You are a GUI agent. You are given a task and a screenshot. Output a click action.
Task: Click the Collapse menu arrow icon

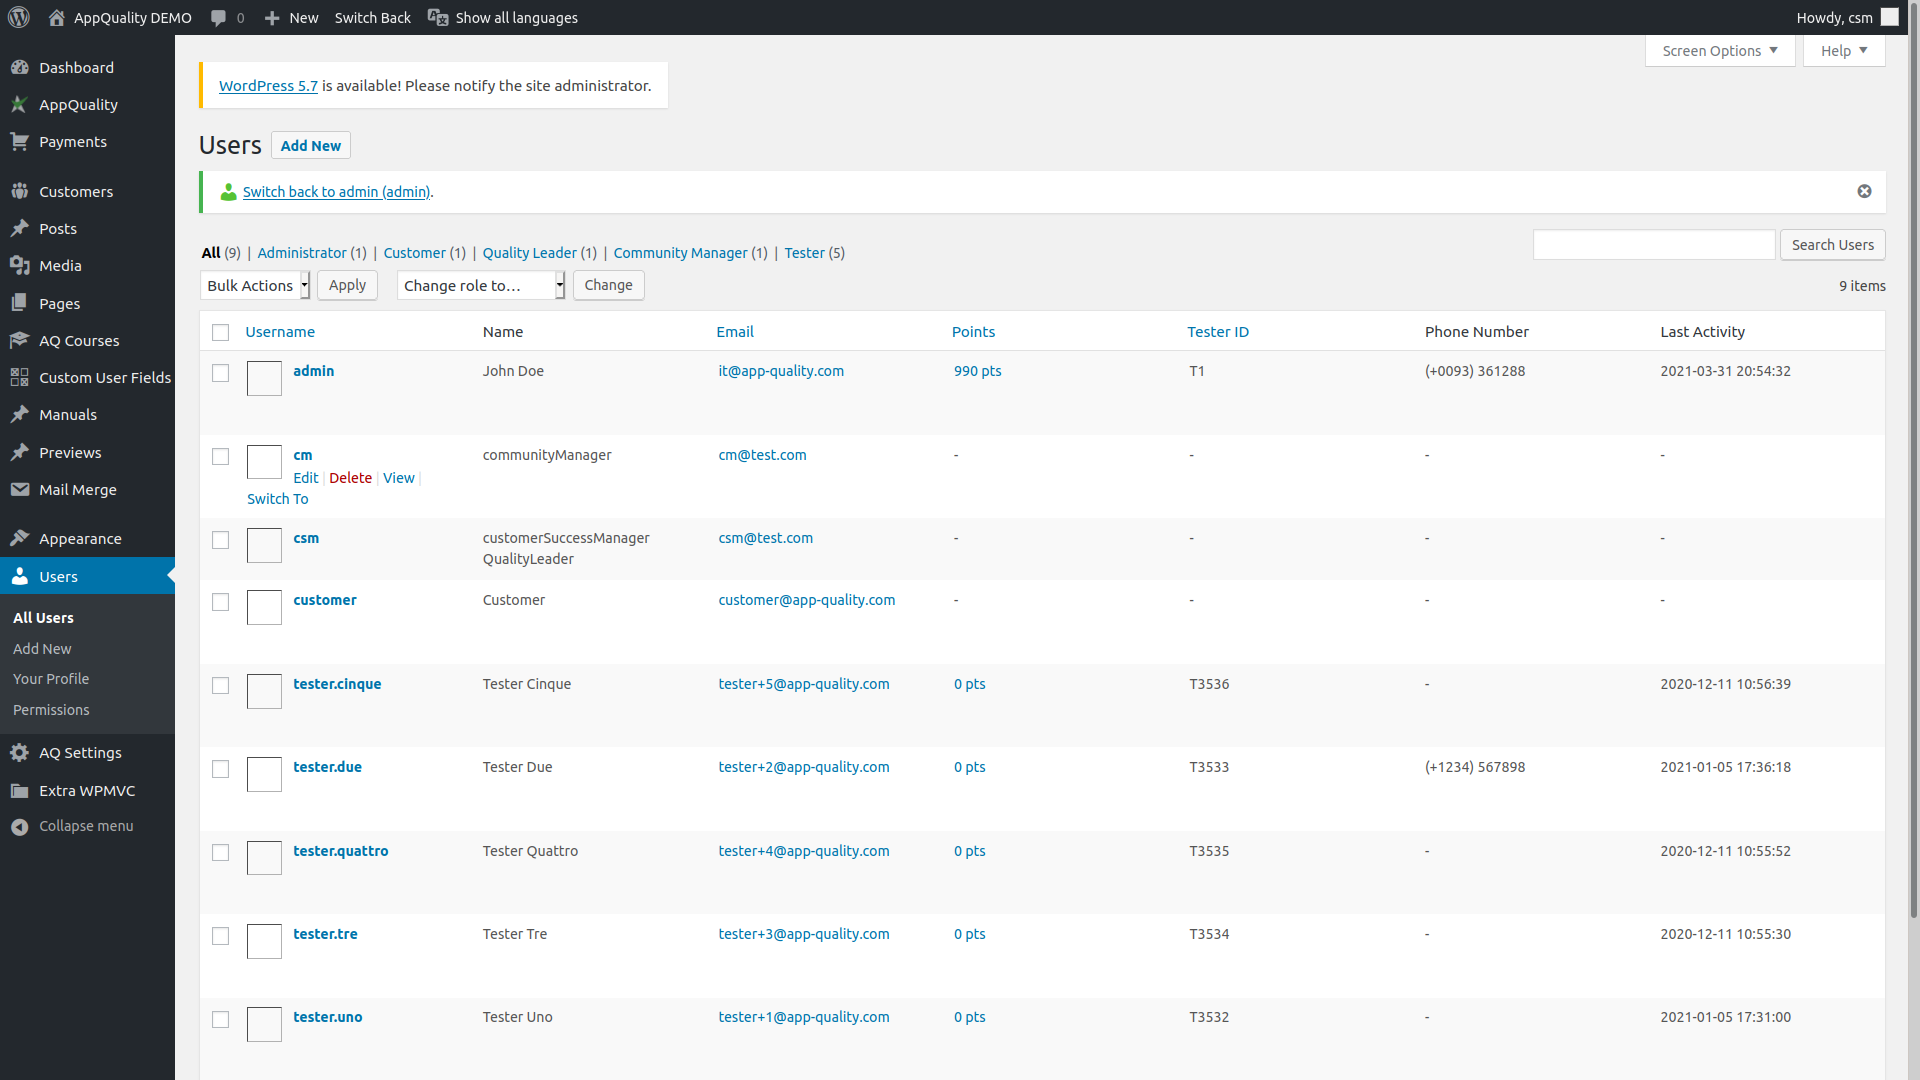20,827
